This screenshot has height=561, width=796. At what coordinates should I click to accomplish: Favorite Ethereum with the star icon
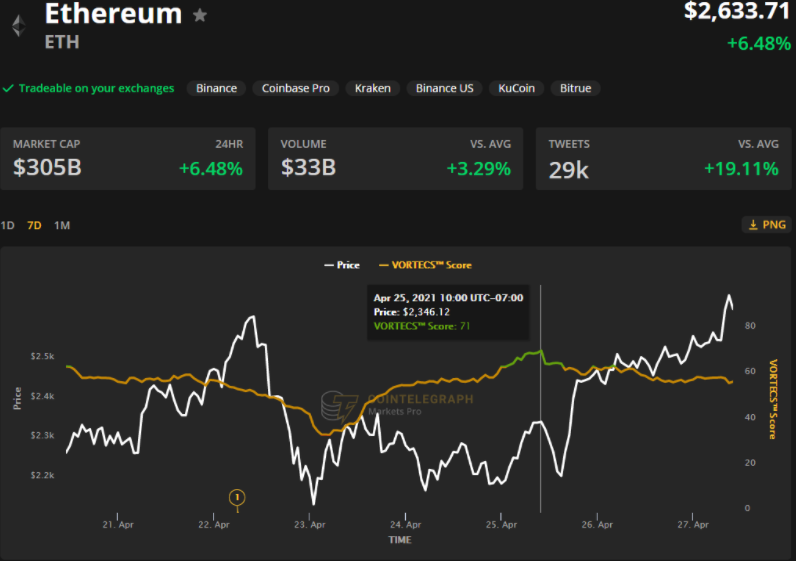(200, 15)
